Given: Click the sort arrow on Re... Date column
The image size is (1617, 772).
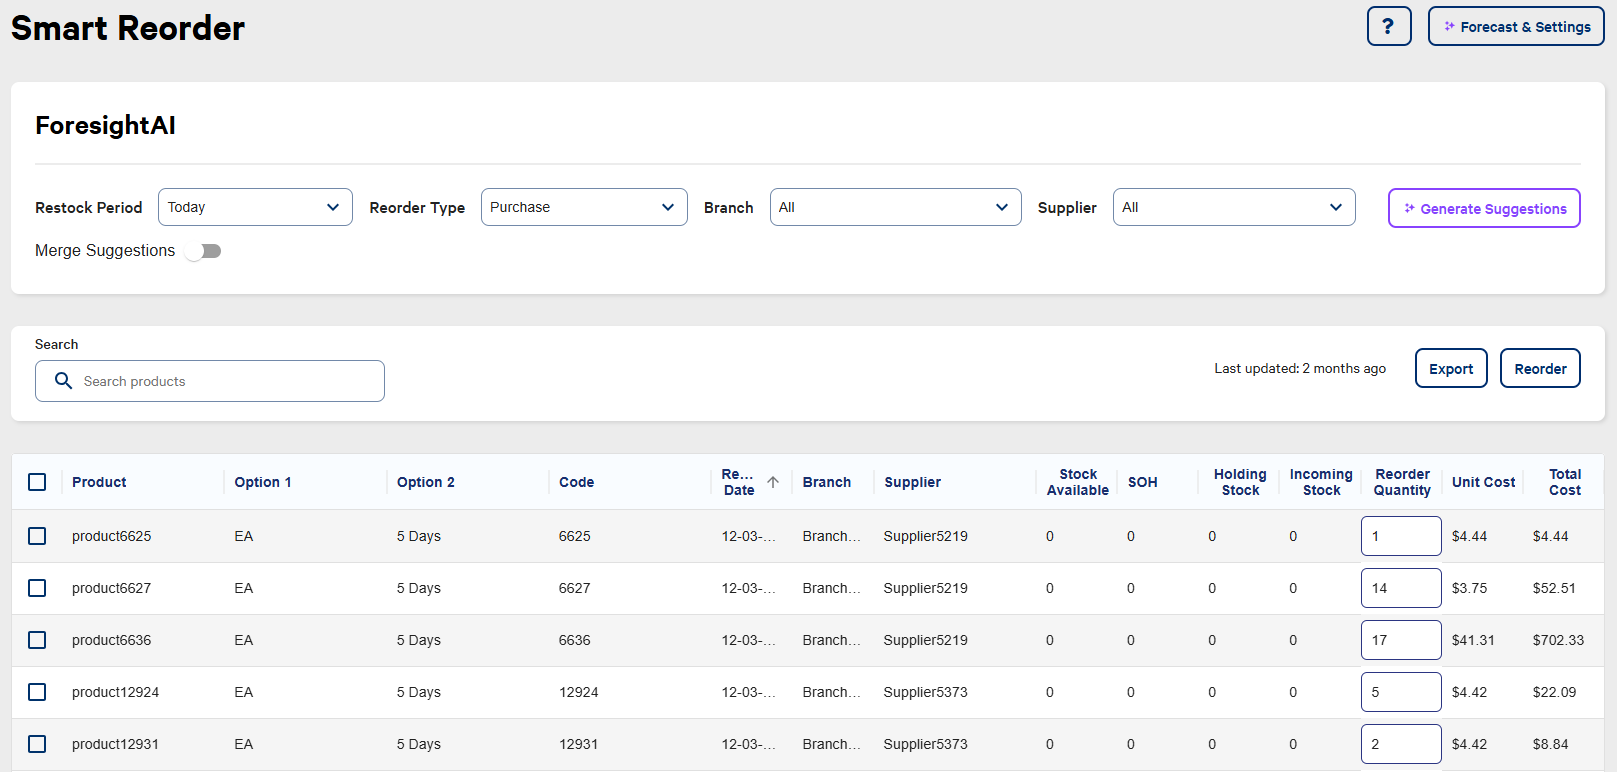Looking at the screenshot, I should 773,482.
